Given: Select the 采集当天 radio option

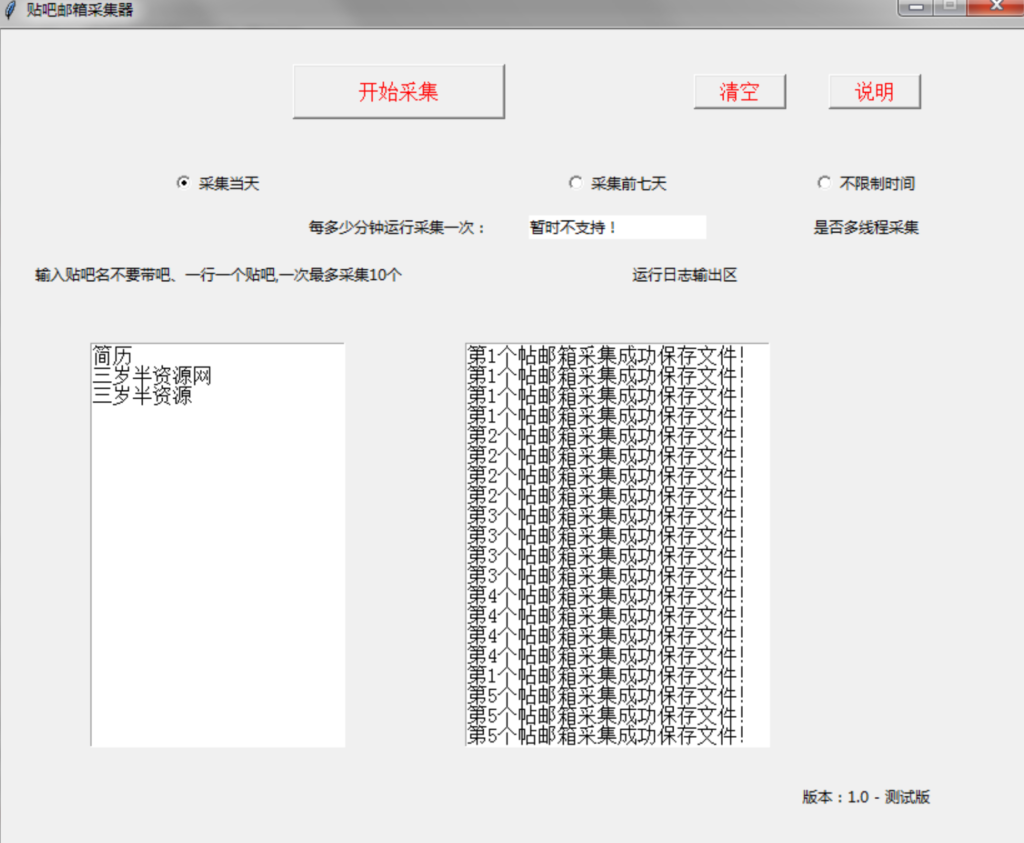Looking at the screenshot, I should pyautogui.click(x=183, y=183).
